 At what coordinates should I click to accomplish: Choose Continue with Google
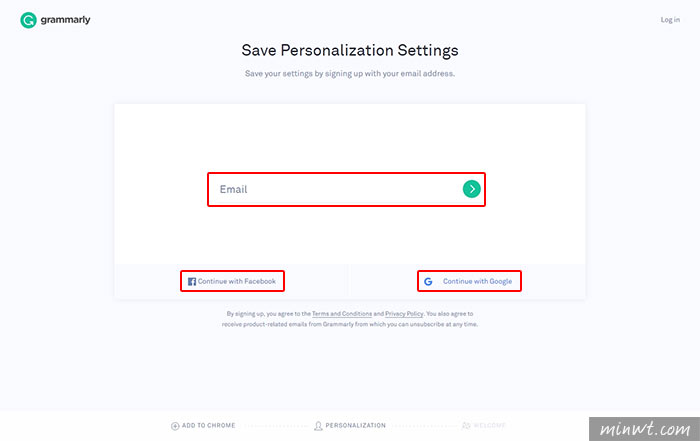click(x=469, y=281)
